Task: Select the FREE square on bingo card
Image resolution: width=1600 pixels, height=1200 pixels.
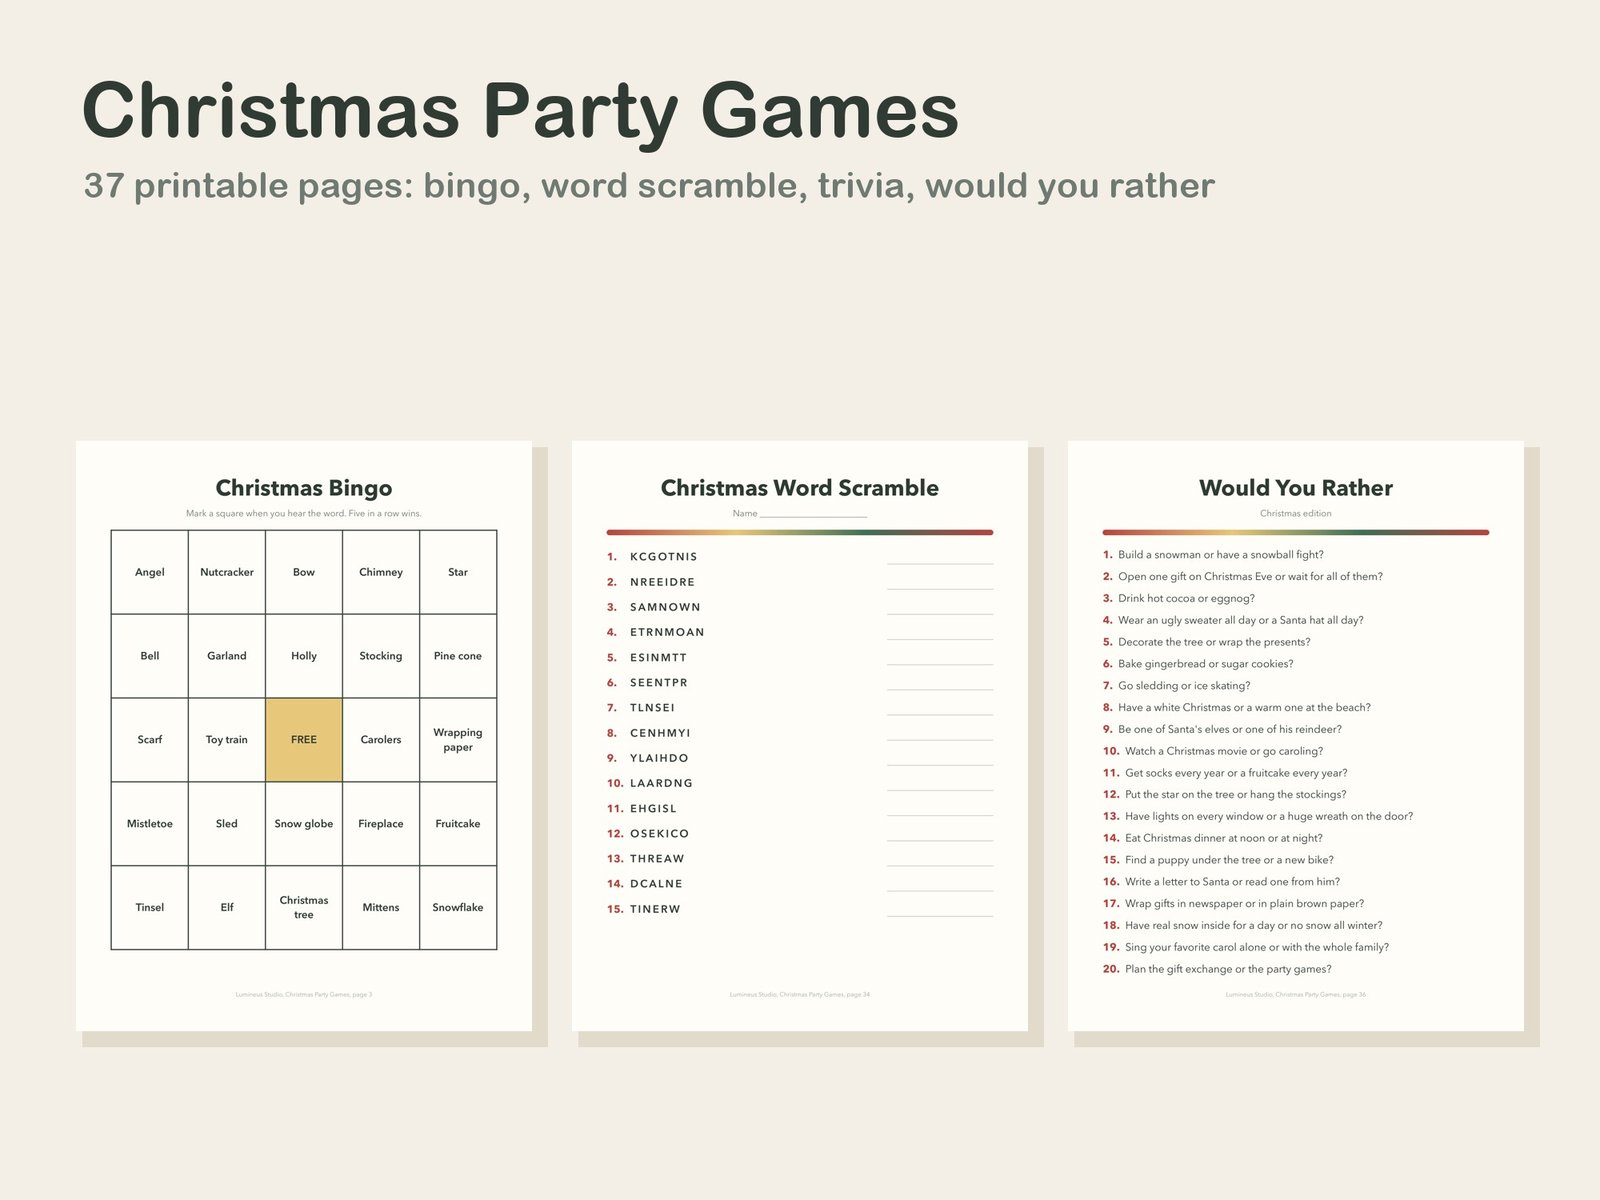Action: tap(304, 740)
